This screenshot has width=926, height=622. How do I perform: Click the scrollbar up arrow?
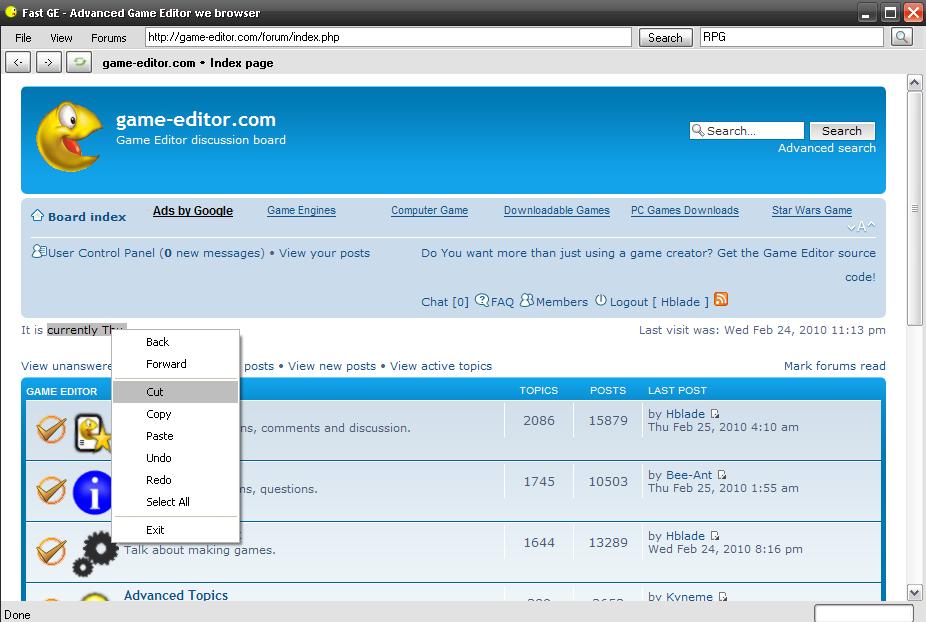[x=914, y=83]
